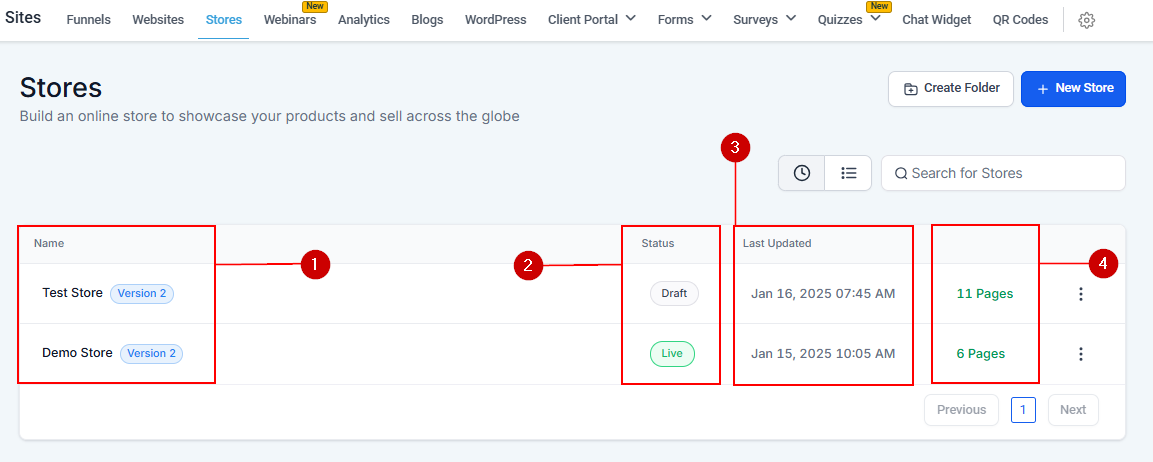Open the Test Store entry
This screenshot has width=1153, height=462.
click(72, 293)
